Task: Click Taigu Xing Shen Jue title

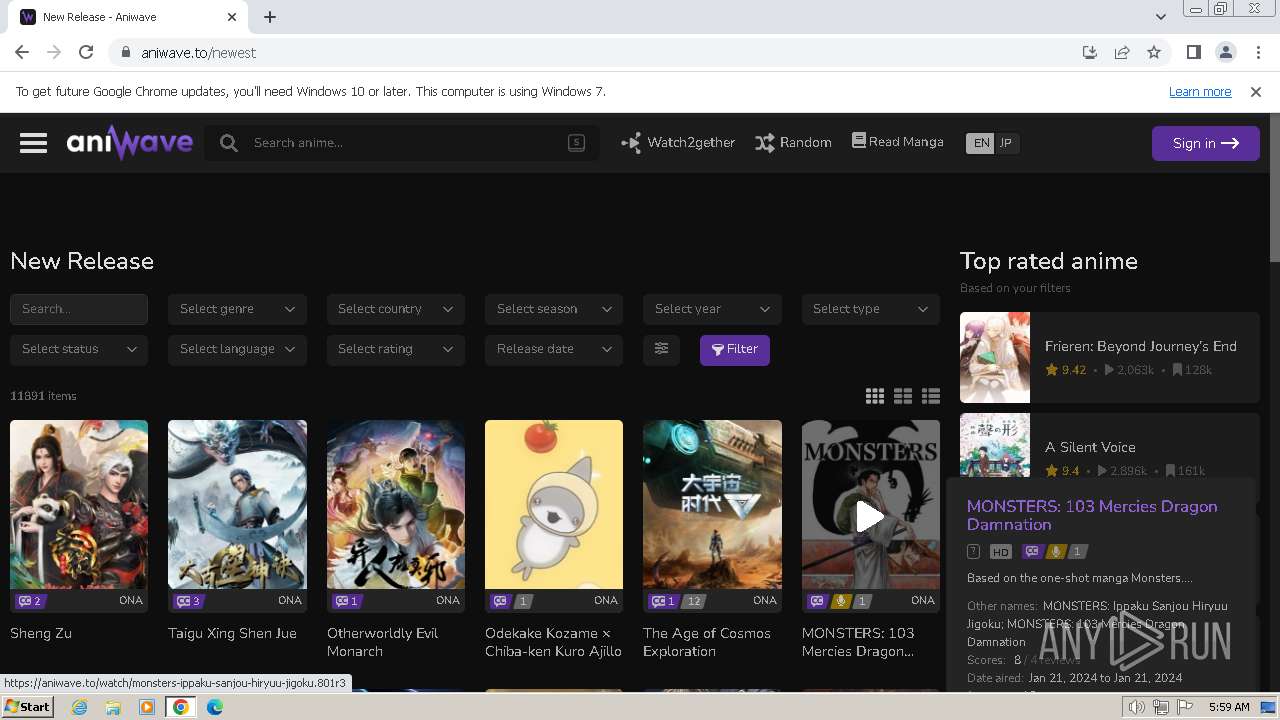Action: 233,633
